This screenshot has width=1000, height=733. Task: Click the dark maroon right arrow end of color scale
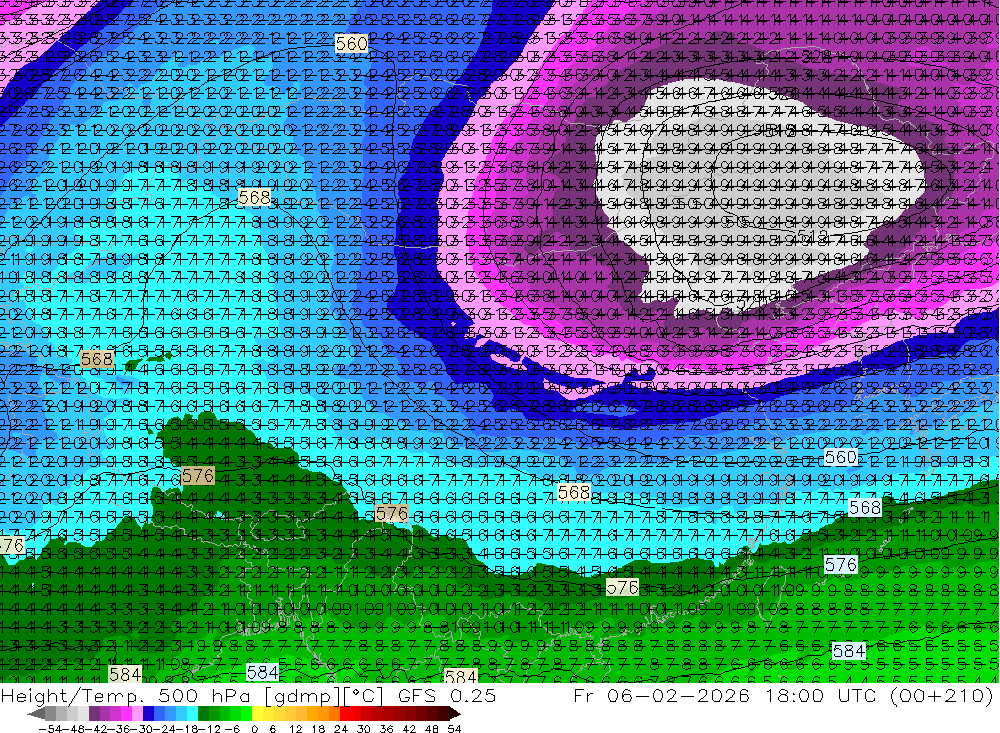(x=455, y=714)
